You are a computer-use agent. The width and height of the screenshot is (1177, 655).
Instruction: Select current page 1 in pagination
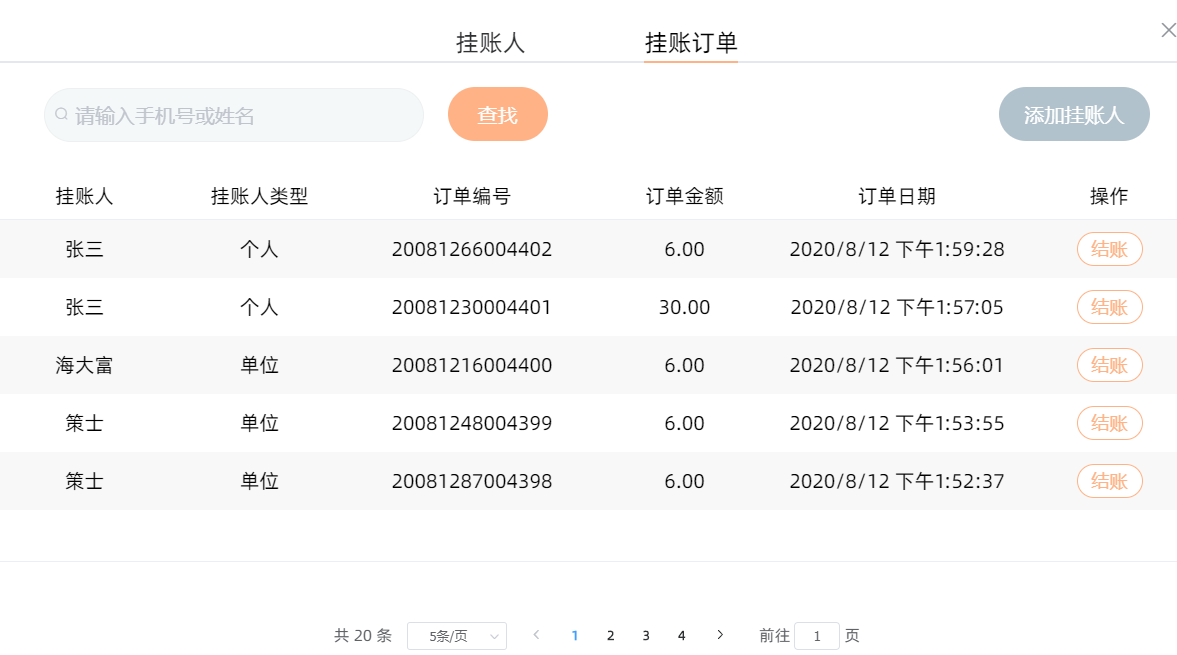click(x=575, y=635)
